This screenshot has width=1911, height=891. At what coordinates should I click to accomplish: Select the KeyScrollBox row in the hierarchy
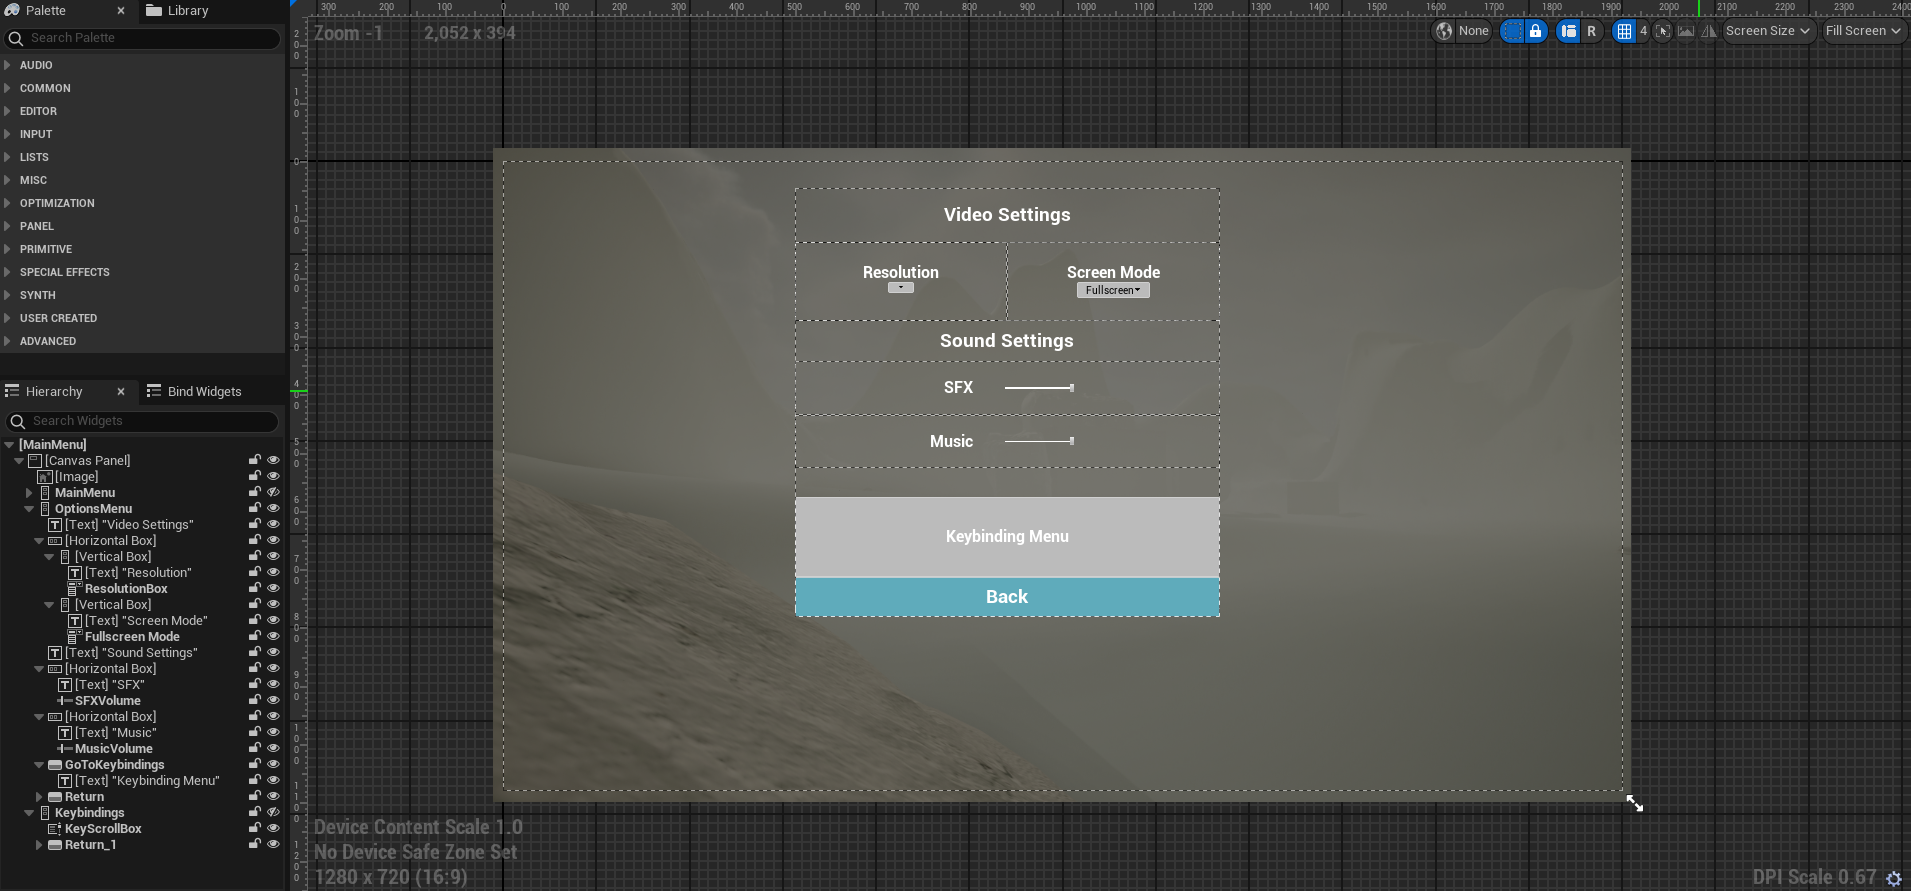142,828
